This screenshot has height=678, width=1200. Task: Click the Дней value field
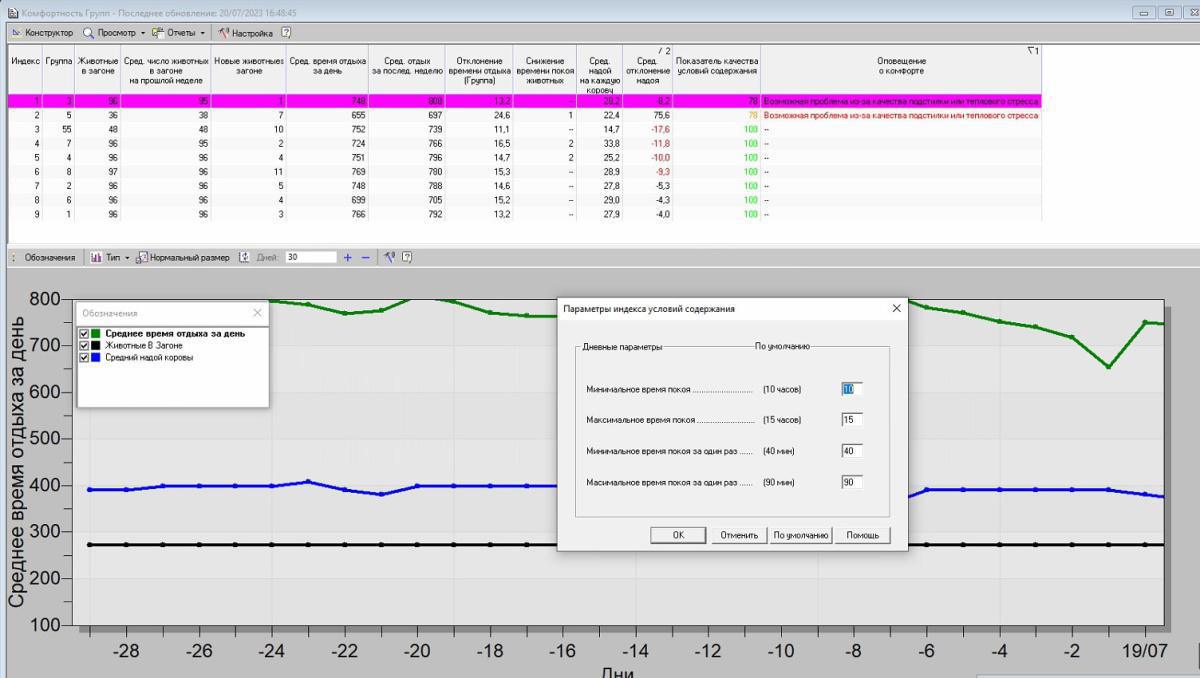point(311,257)
